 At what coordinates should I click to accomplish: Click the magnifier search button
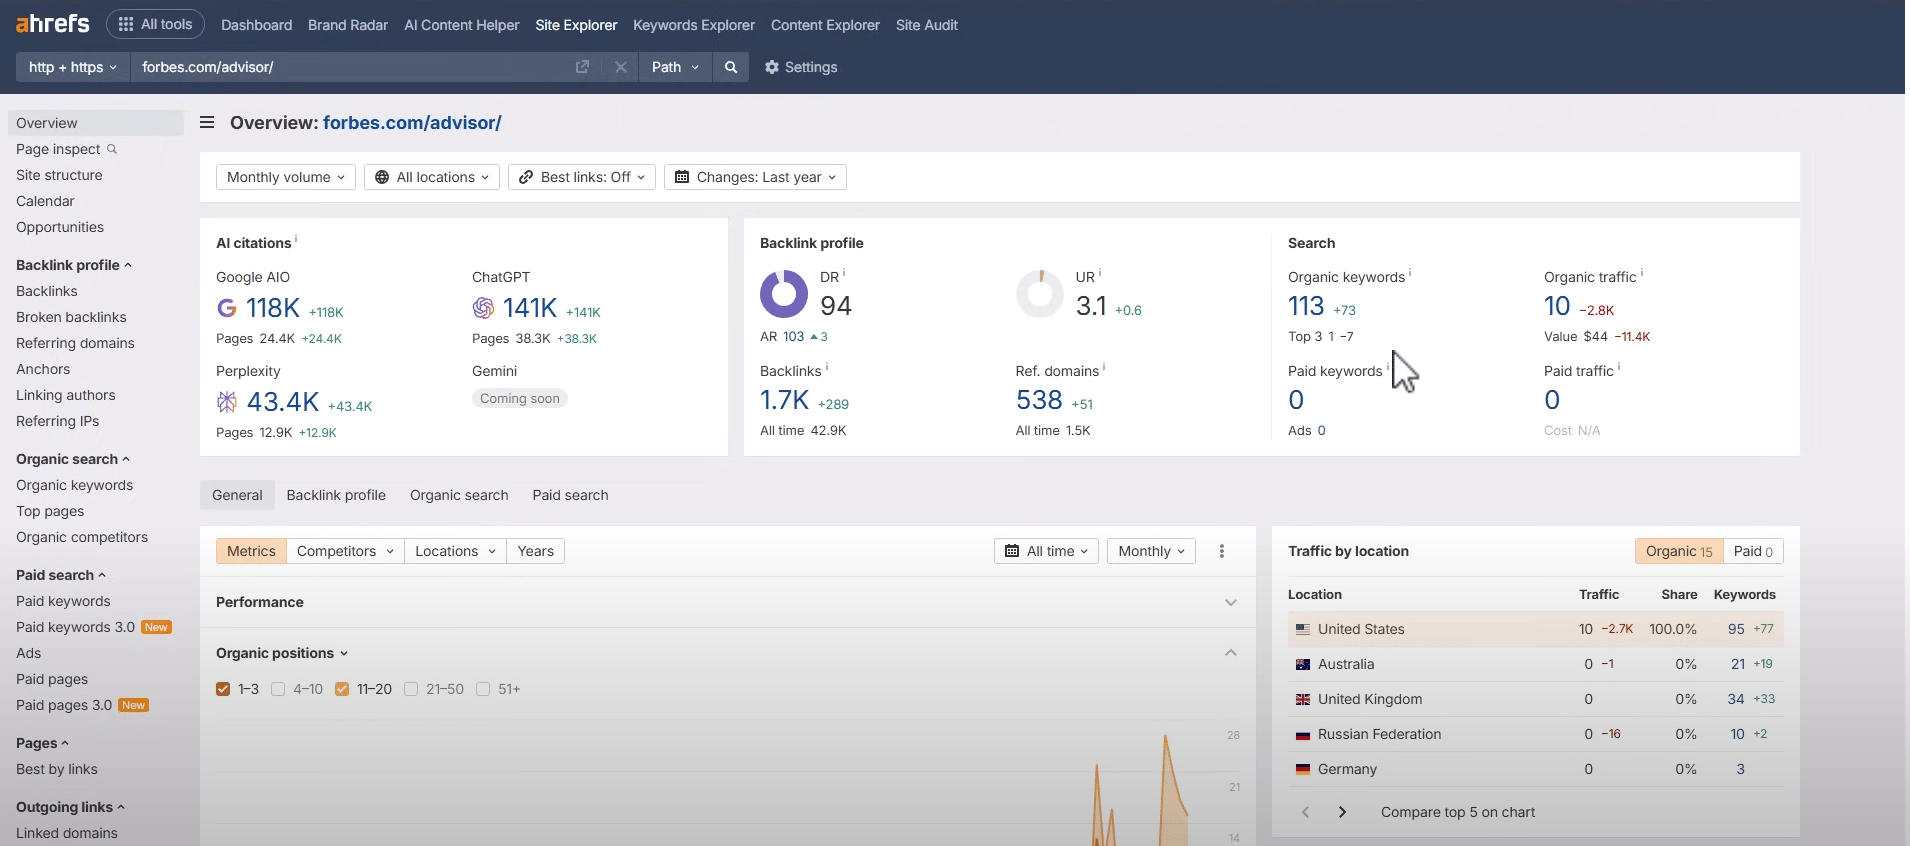click(x=731, y=67)
